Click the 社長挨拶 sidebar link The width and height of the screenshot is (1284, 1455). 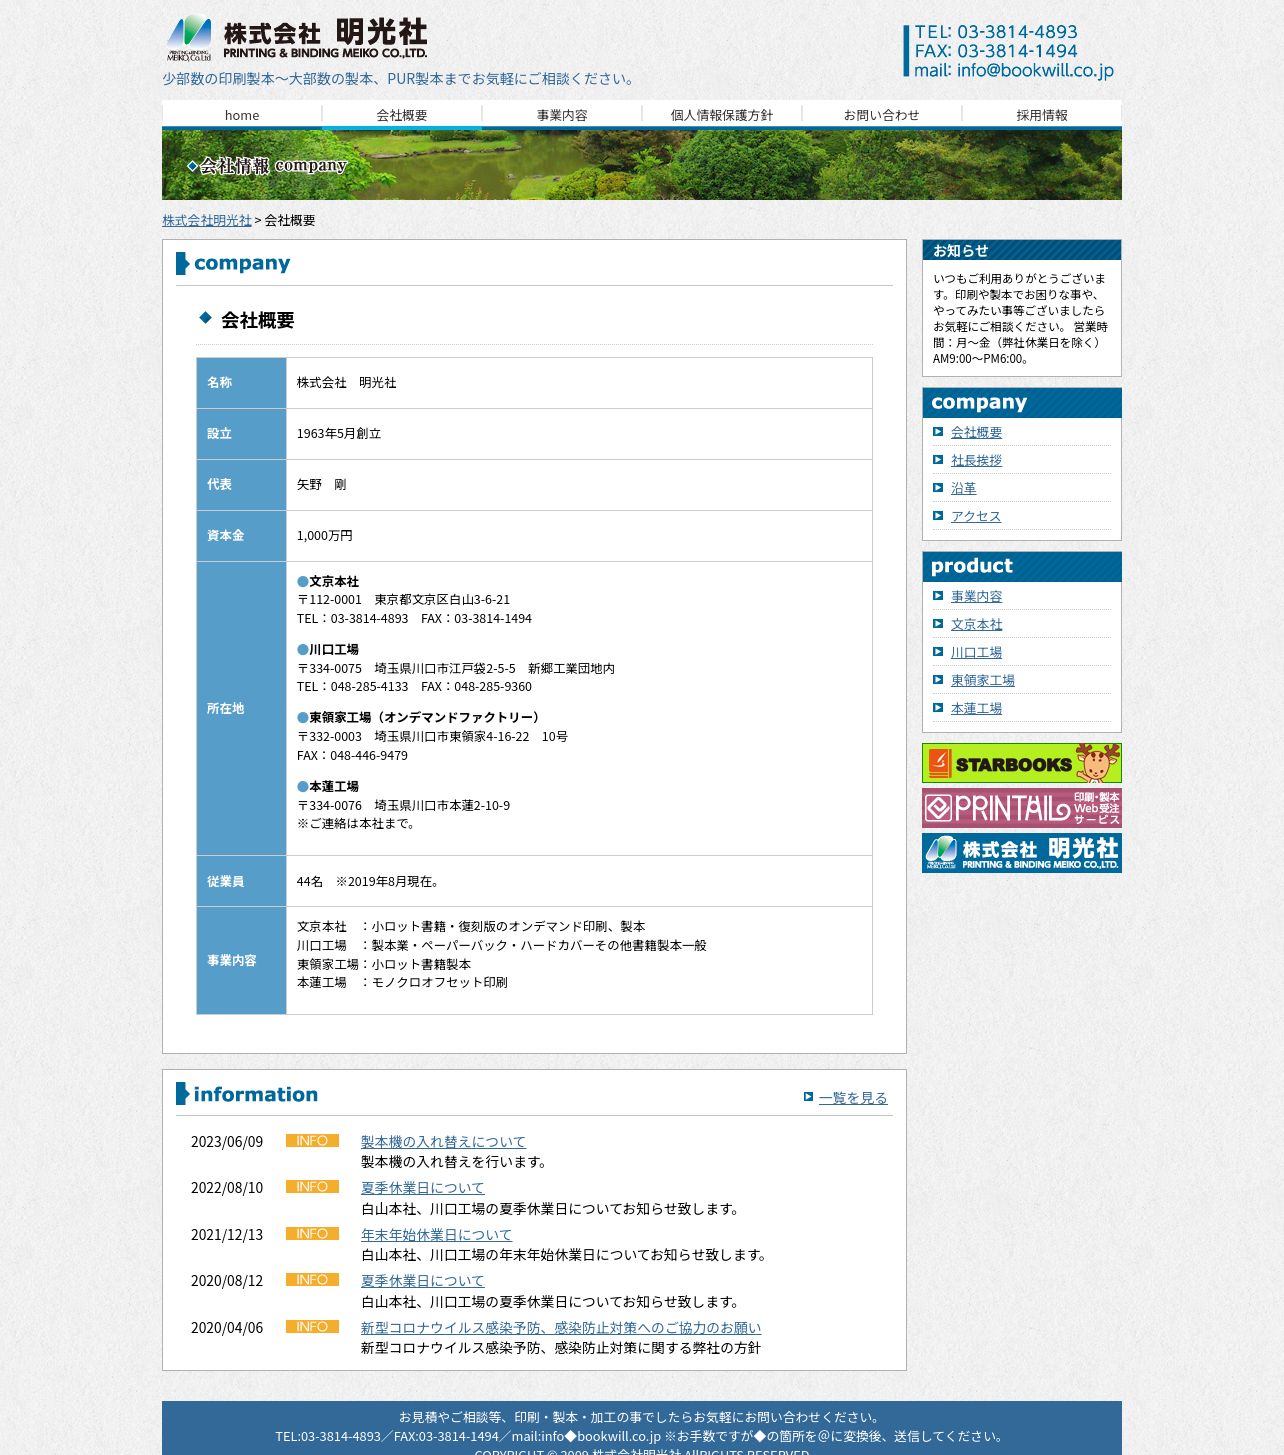point(976,460)
